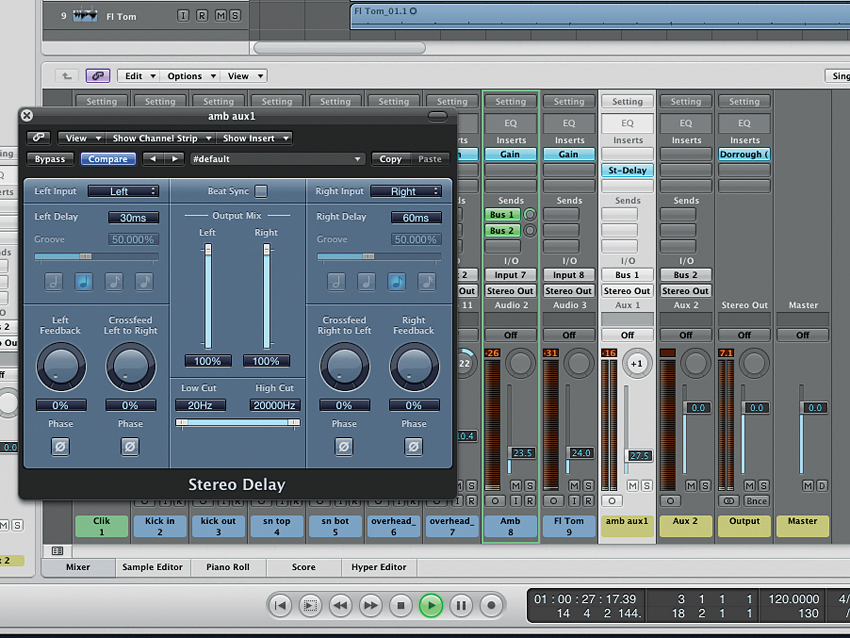Toggle the Bypass button on the plugin
850x638 pixels.
tap(50, 159)
